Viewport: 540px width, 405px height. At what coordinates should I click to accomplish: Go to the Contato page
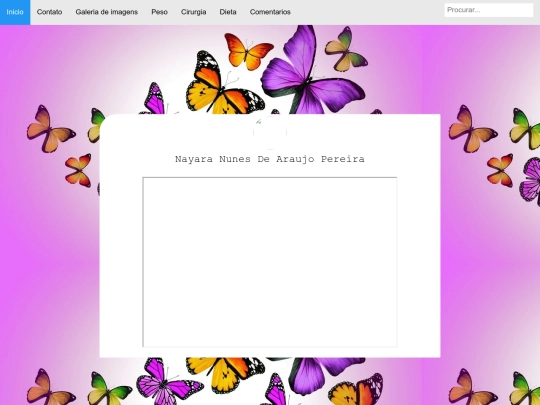49,12
